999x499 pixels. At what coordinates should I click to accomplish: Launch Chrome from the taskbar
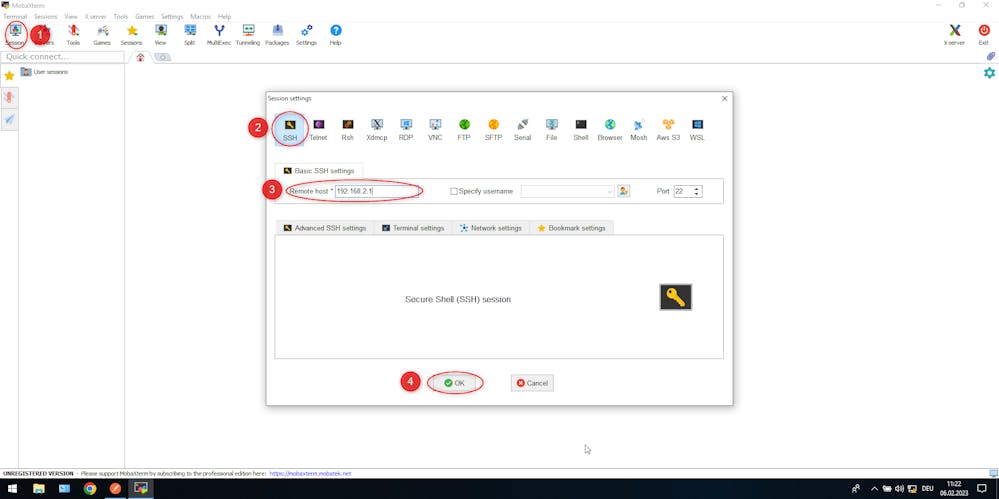click(x=90, y=489)
